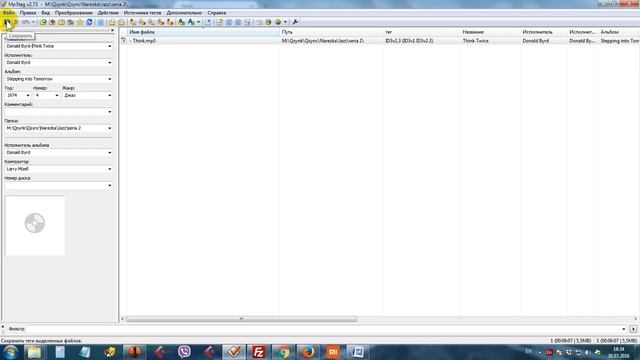The image size is (640, 360).
Task: Open Google Chrome from the taskbar
Action: (284, 352)
